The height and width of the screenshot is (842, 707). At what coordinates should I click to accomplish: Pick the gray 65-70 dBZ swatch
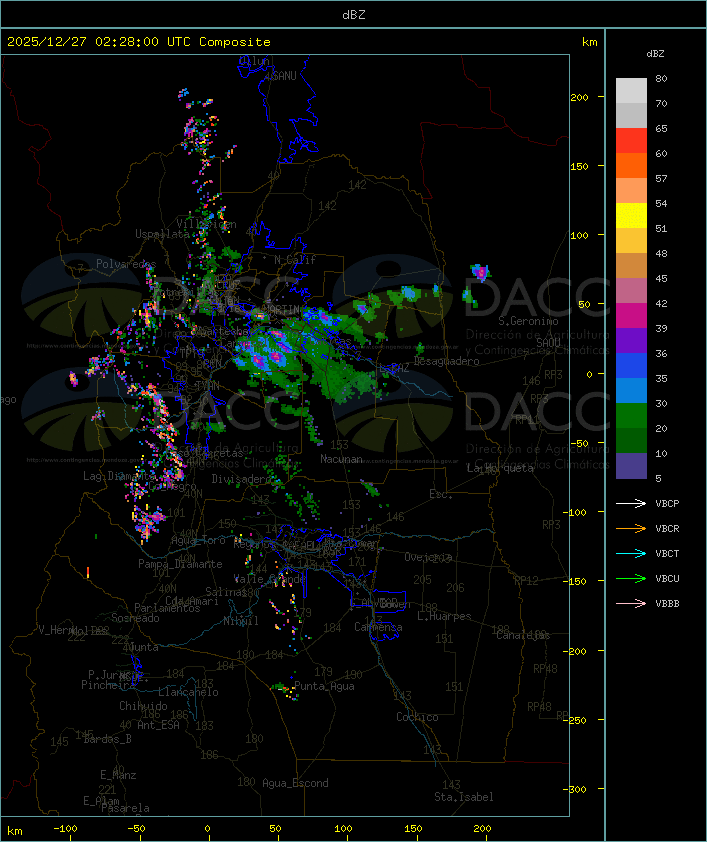631,115
